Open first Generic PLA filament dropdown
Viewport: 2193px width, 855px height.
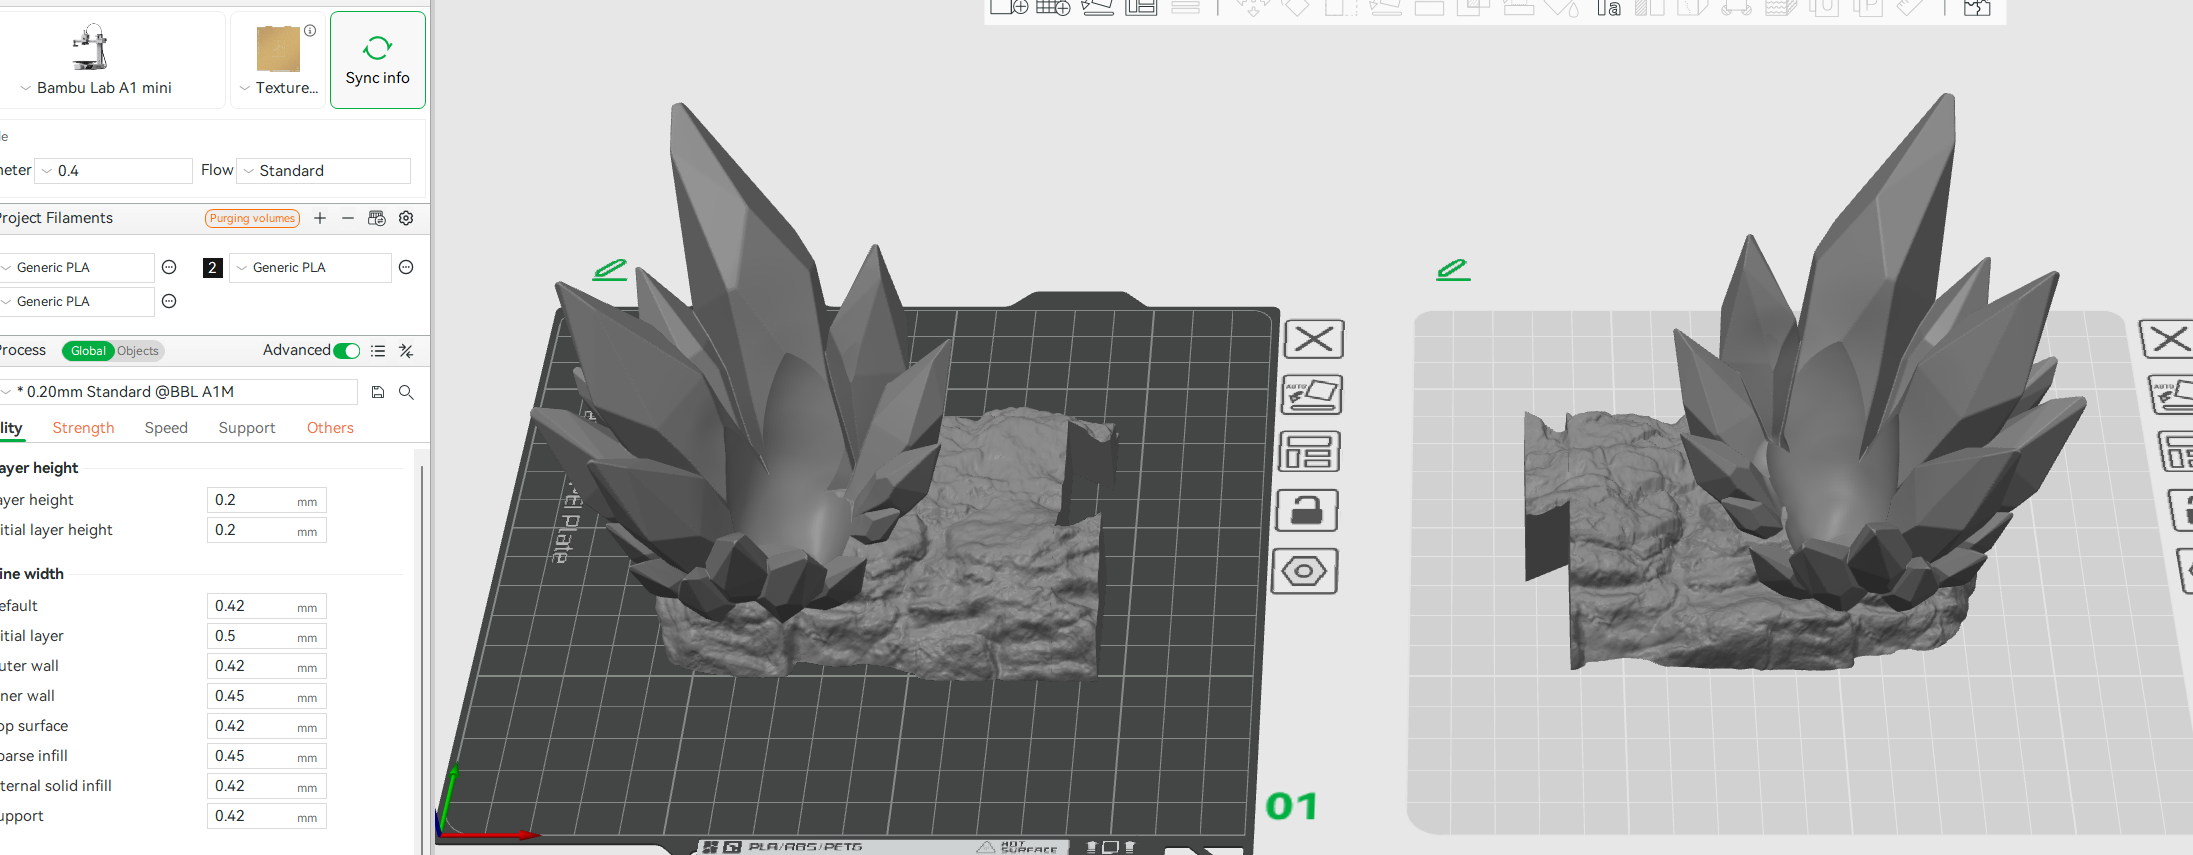(77, 268)
